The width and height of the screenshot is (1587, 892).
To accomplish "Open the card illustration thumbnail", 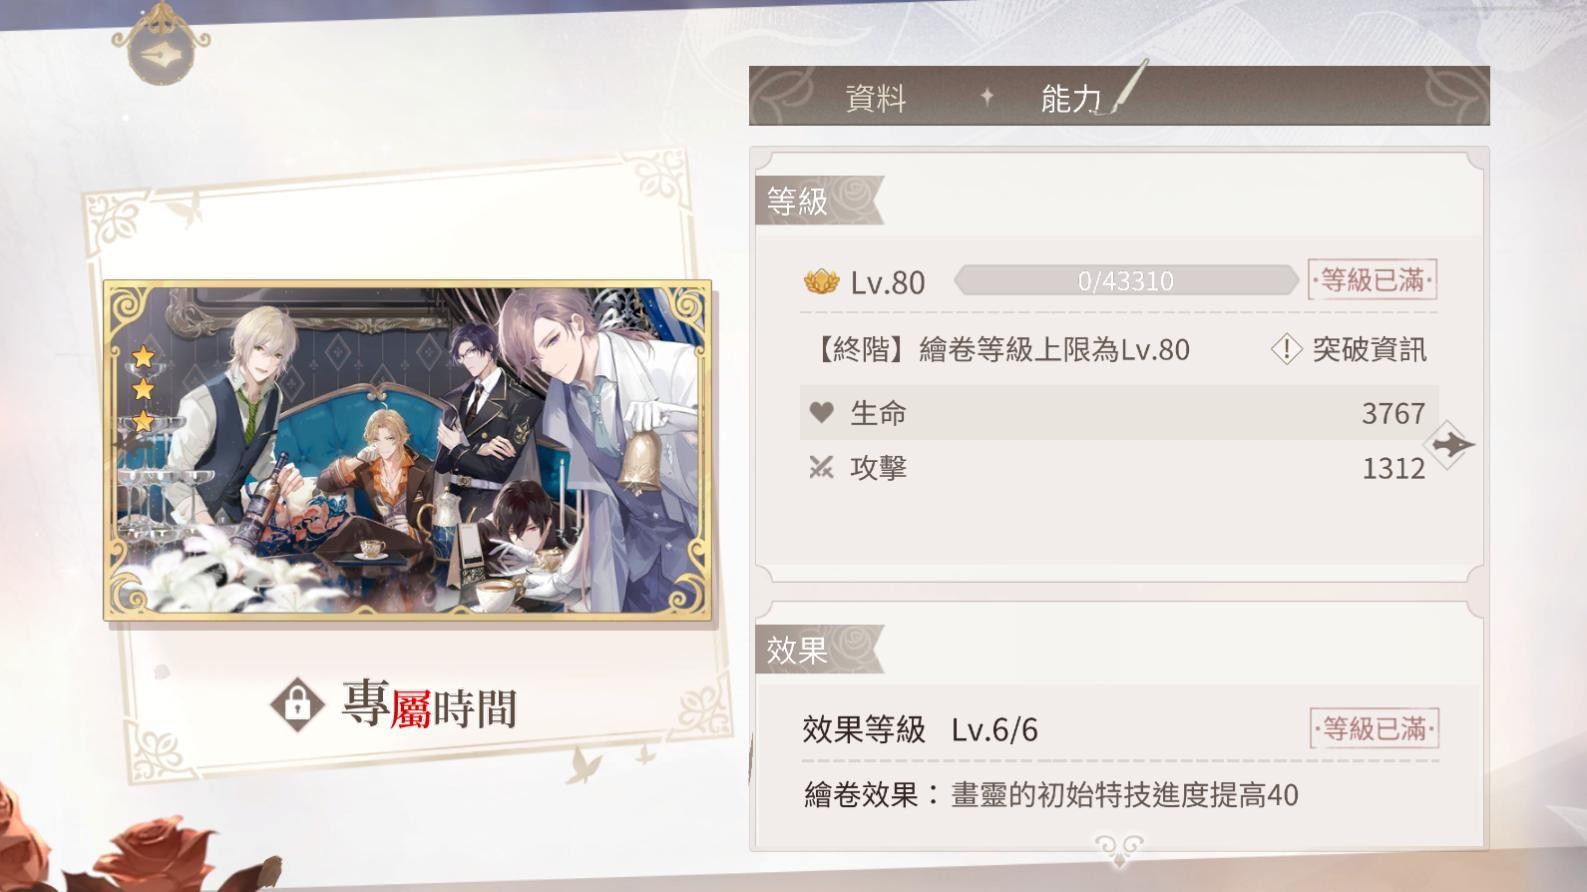I will [408, 450].
